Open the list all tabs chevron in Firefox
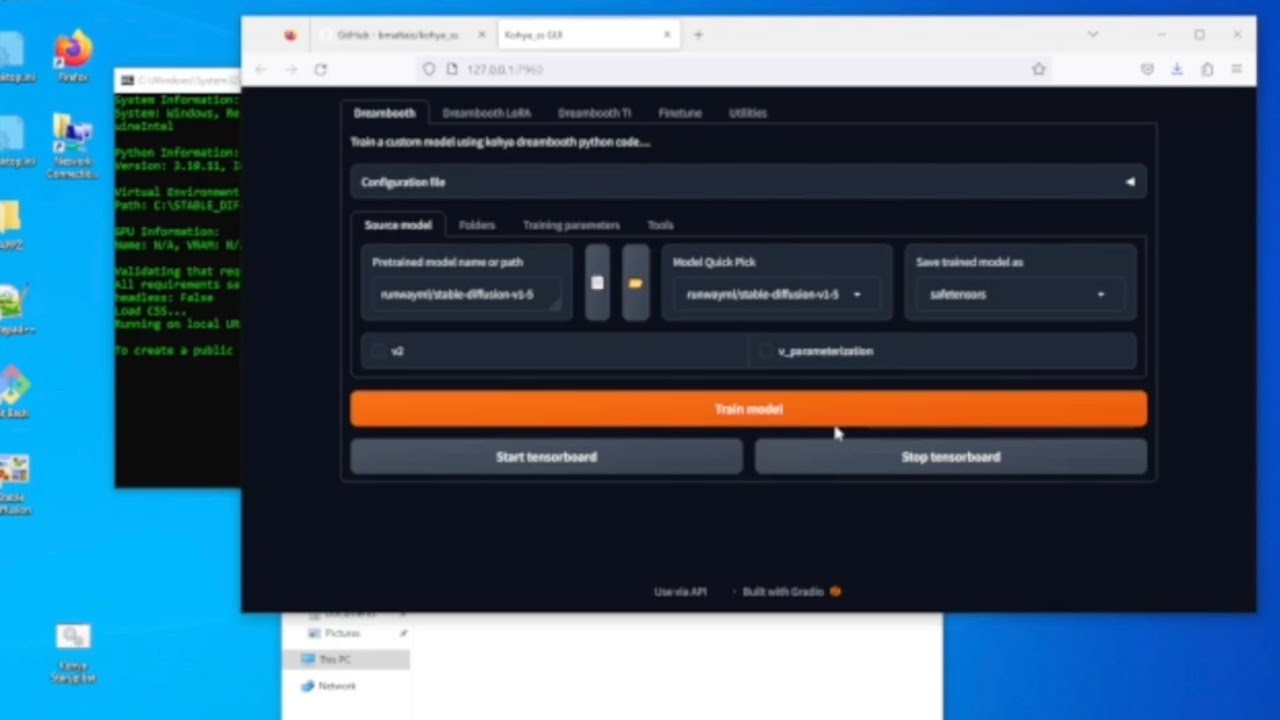 [1093, 35]
